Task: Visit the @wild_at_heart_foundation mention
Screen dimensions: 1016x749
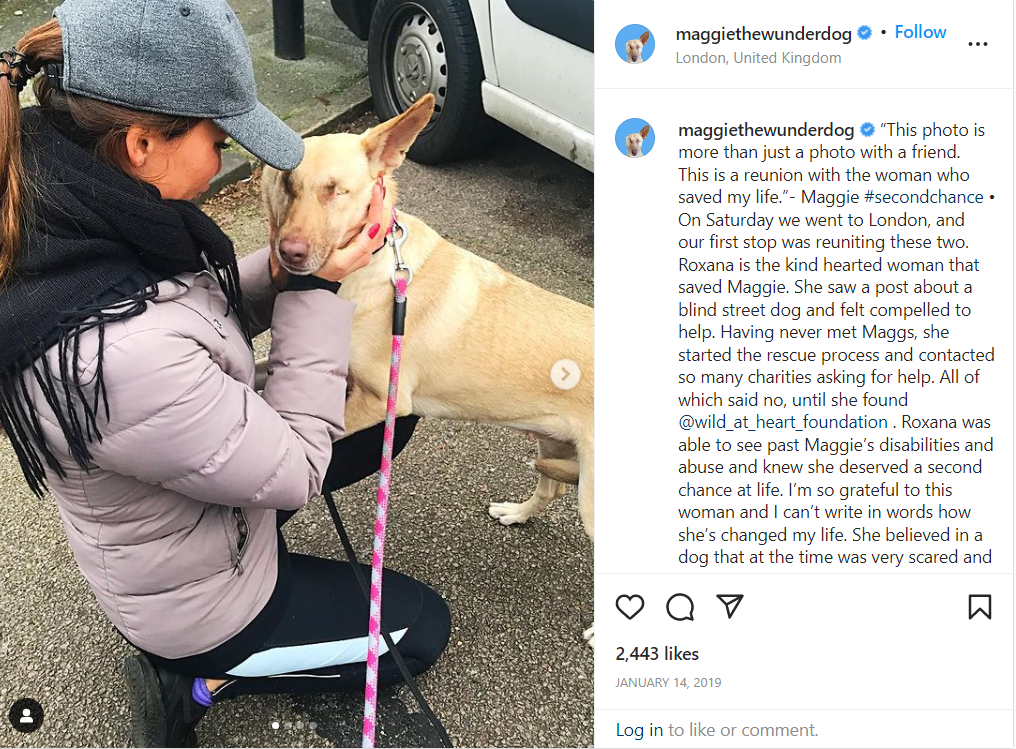Action: coord(783,422)
